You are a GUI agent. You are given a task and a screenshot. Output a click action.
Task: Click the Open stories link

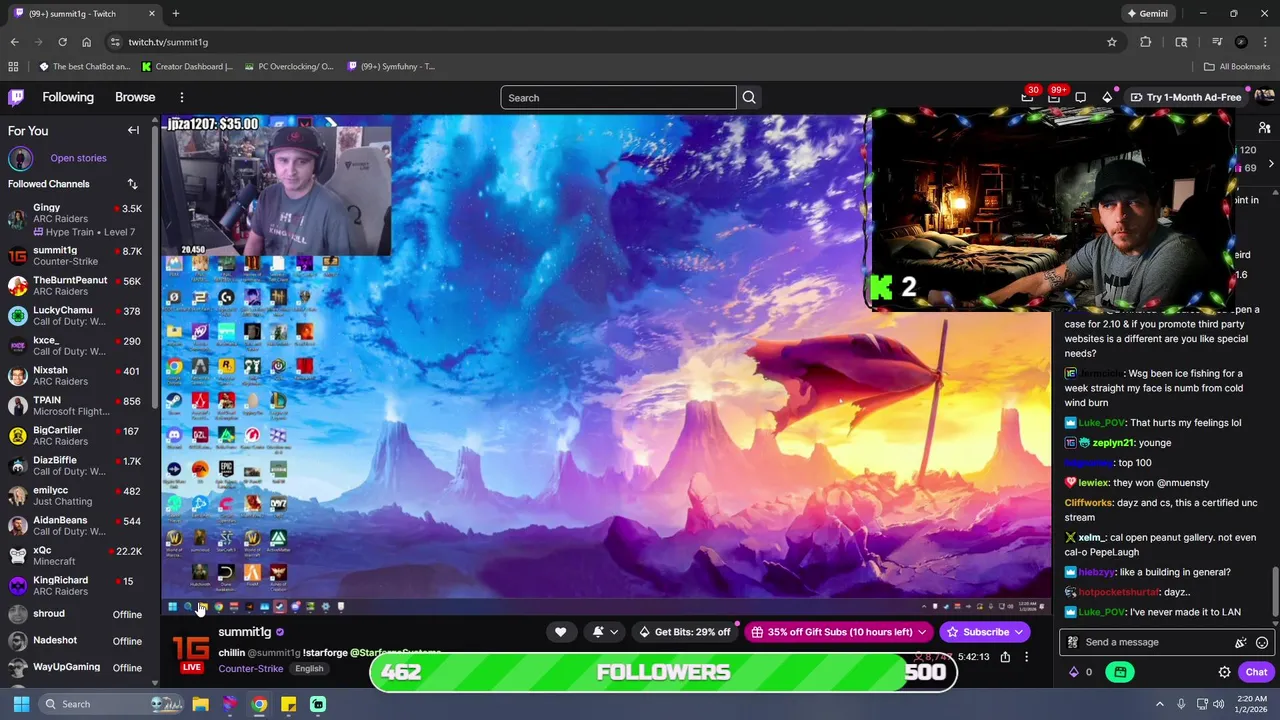coord(78,158)
